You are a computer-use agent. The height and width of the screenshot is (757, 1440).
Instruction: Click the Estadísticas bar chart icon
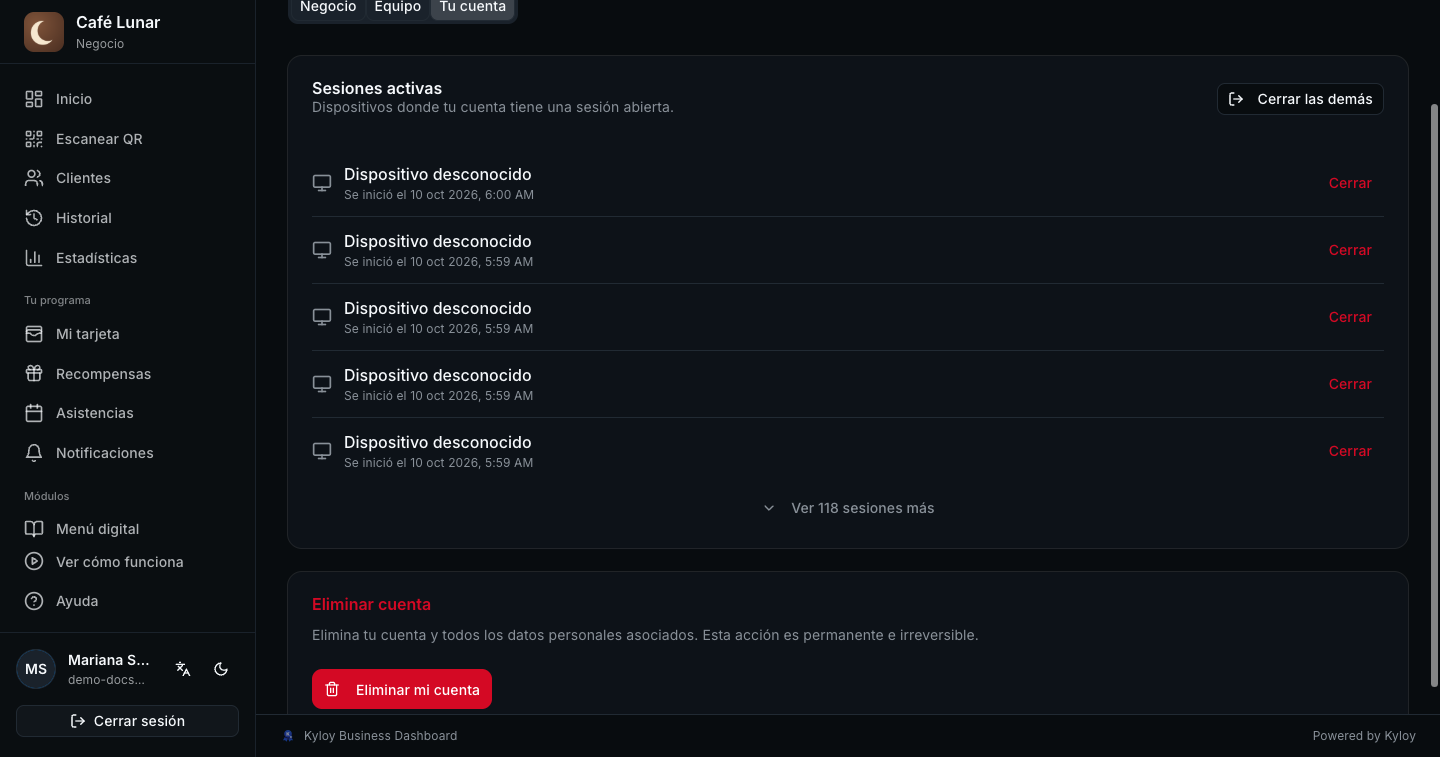(x=34, y=258)
